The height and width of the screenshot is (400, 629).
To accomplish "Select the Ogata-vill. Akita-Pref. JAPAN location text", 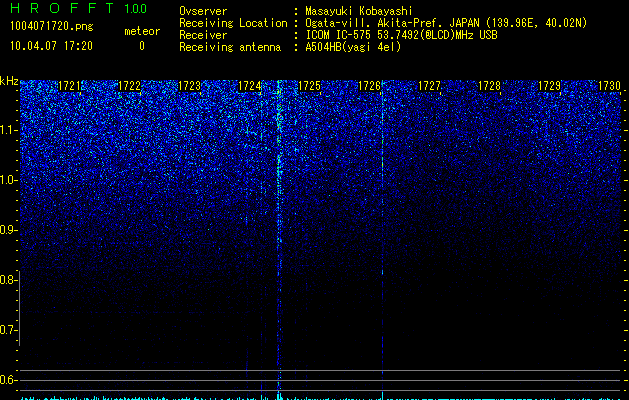I will [x=446, y=23].
